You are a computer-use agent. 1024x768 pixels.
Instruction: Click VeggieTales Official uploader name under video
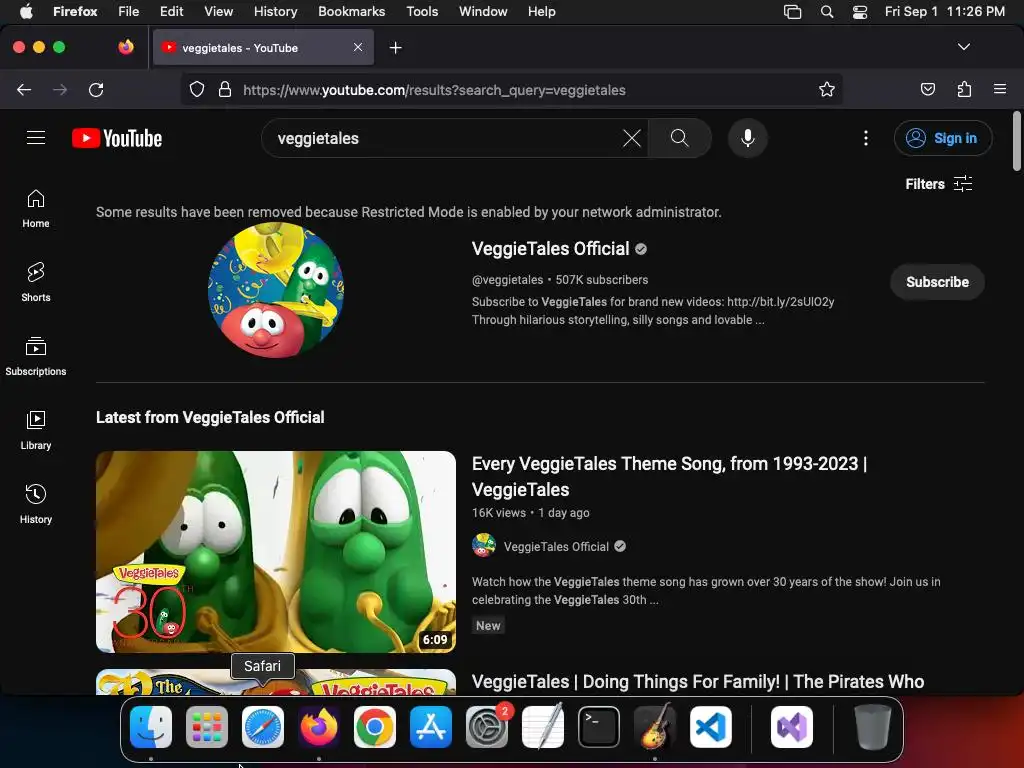[556, 547]
